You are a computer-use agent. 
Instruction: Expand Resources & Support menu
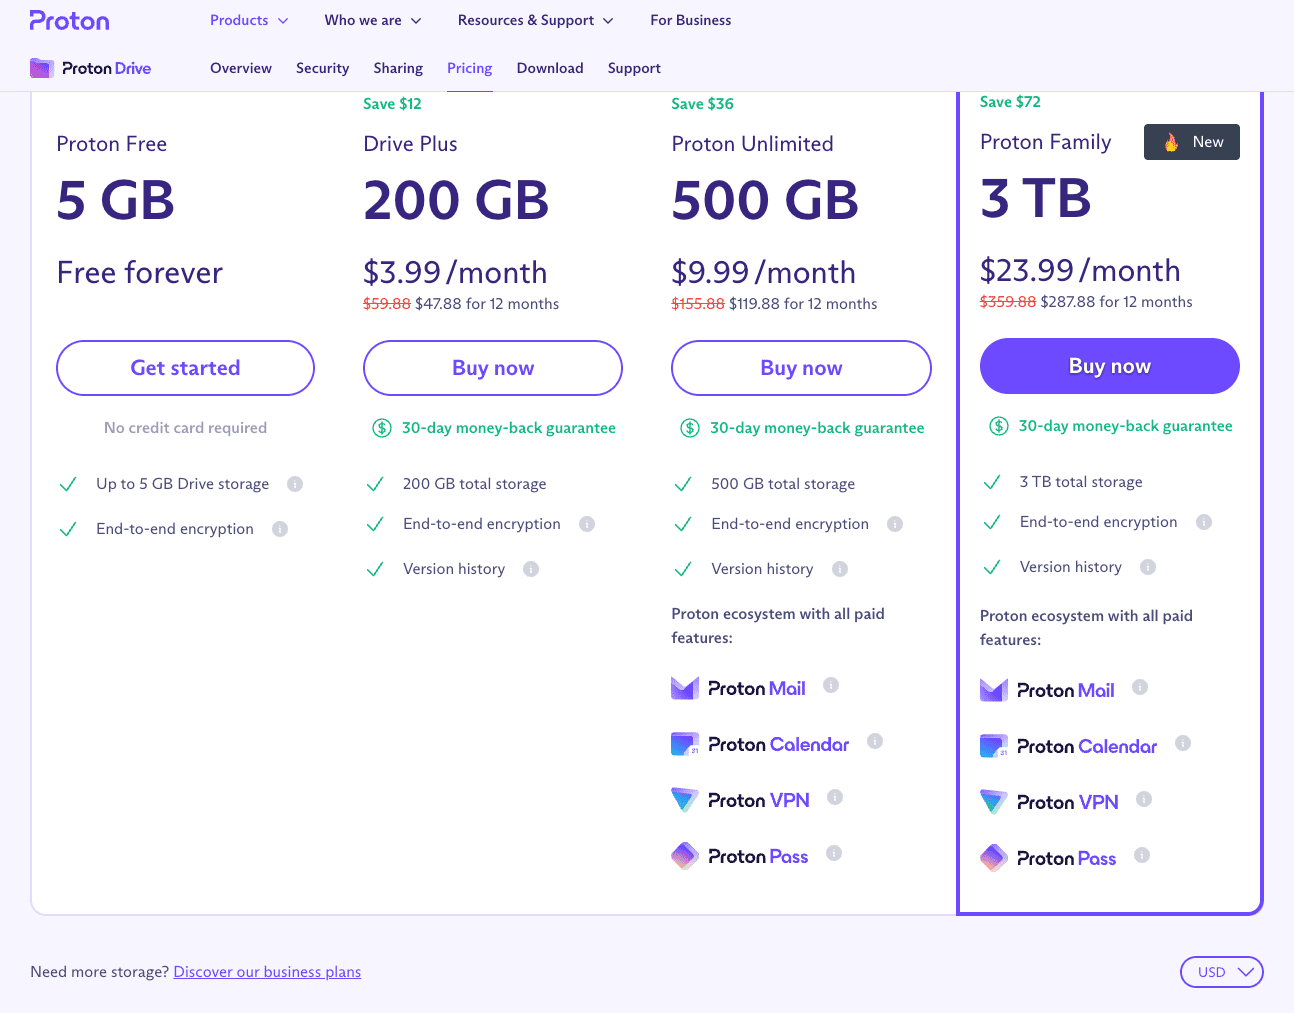536,20
